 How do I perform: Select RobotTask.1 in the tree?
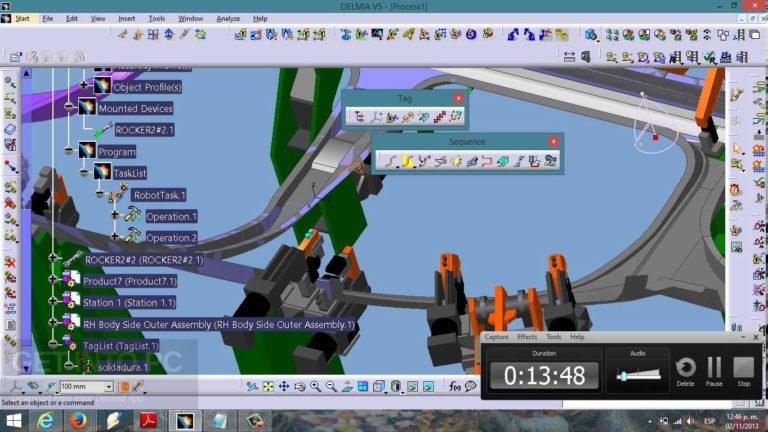(160, 195)
